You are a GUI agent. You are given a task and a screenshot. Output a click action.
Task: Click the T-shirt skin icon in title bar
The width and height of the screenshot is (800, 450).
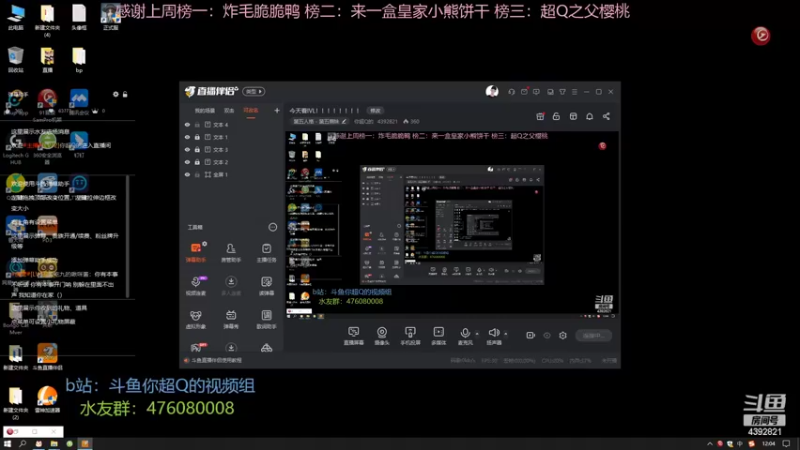pyautogui.click(x=562, y=92)
